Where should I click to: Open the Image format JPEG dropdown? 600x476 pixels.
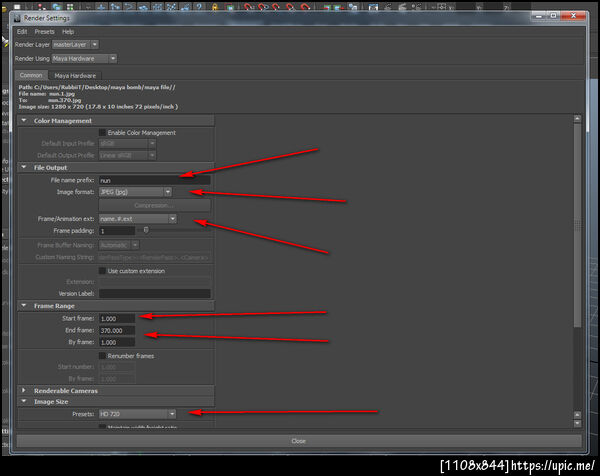(x=135, y=192)
